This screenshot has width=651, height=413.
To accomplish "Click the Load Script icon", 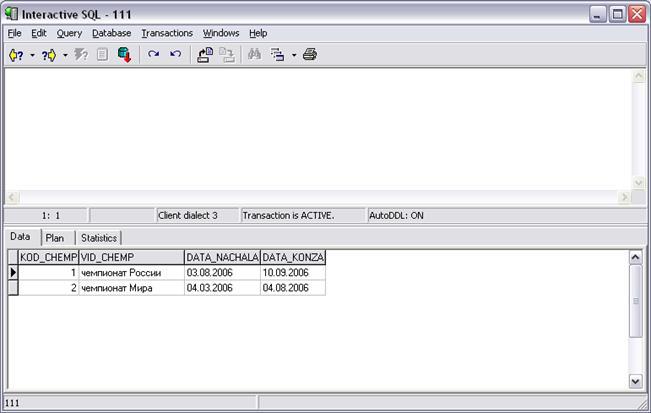I will [205, 55].
